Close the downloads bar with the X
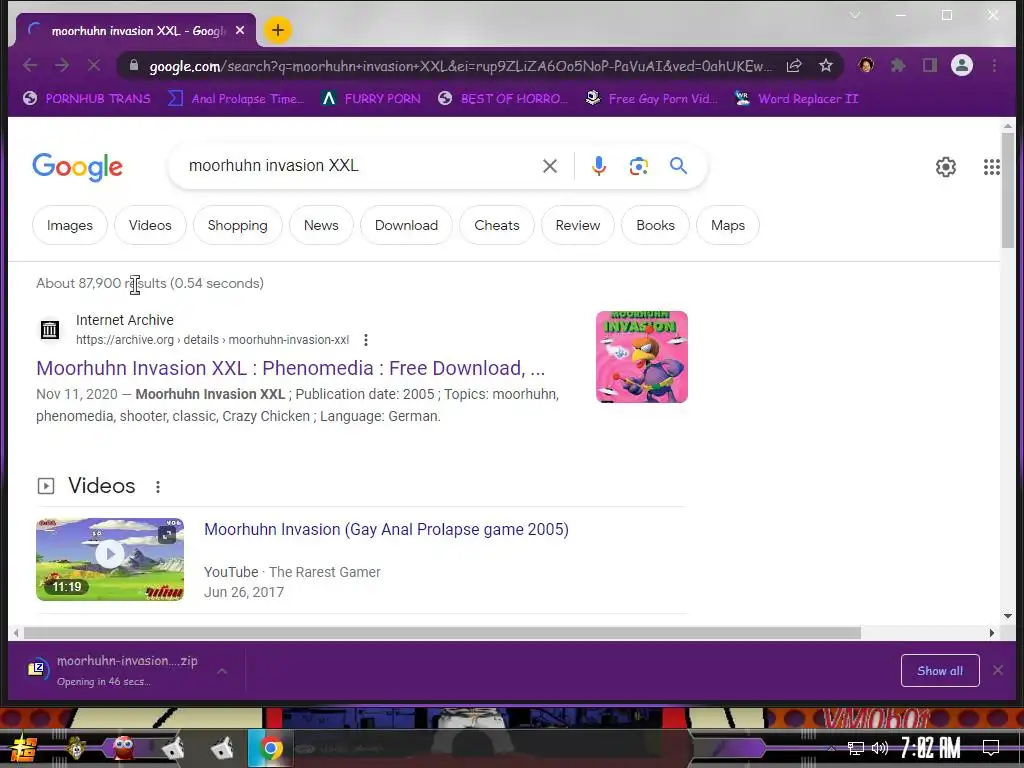This screenshot has width=1024, height=768. tap(997, 670)
